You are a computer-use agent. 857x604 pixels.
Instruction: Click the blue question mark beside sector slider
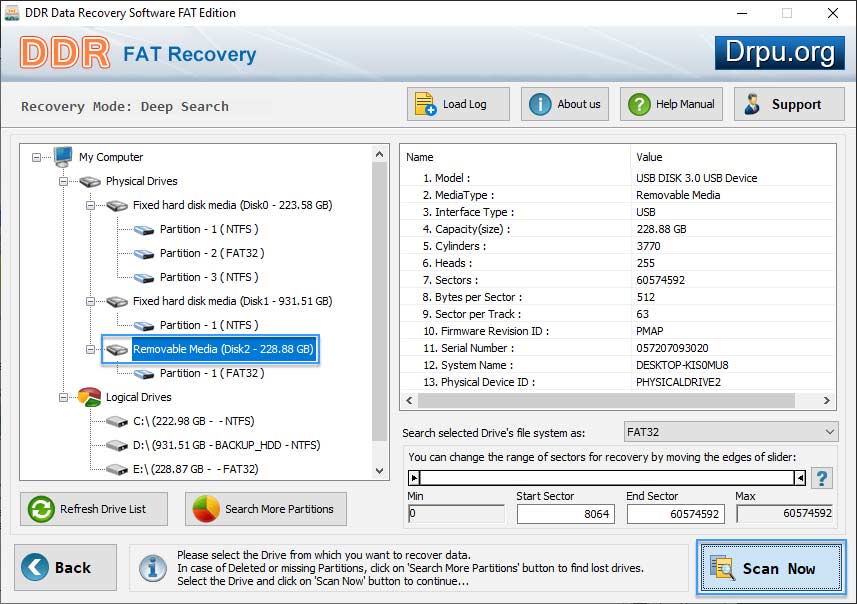point(821,478)
